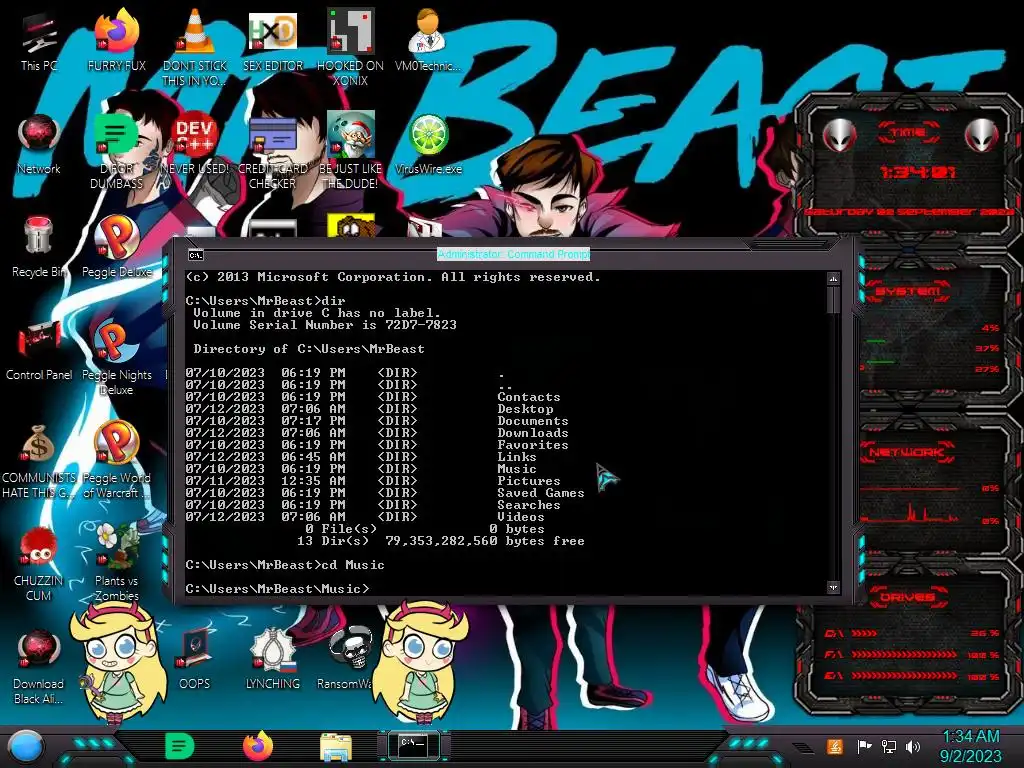This screenshot has height=768, width=1024.
Task: Launch the BE JUST LIKE THE DUDE shortcut
Action: [x=350, y=150]
